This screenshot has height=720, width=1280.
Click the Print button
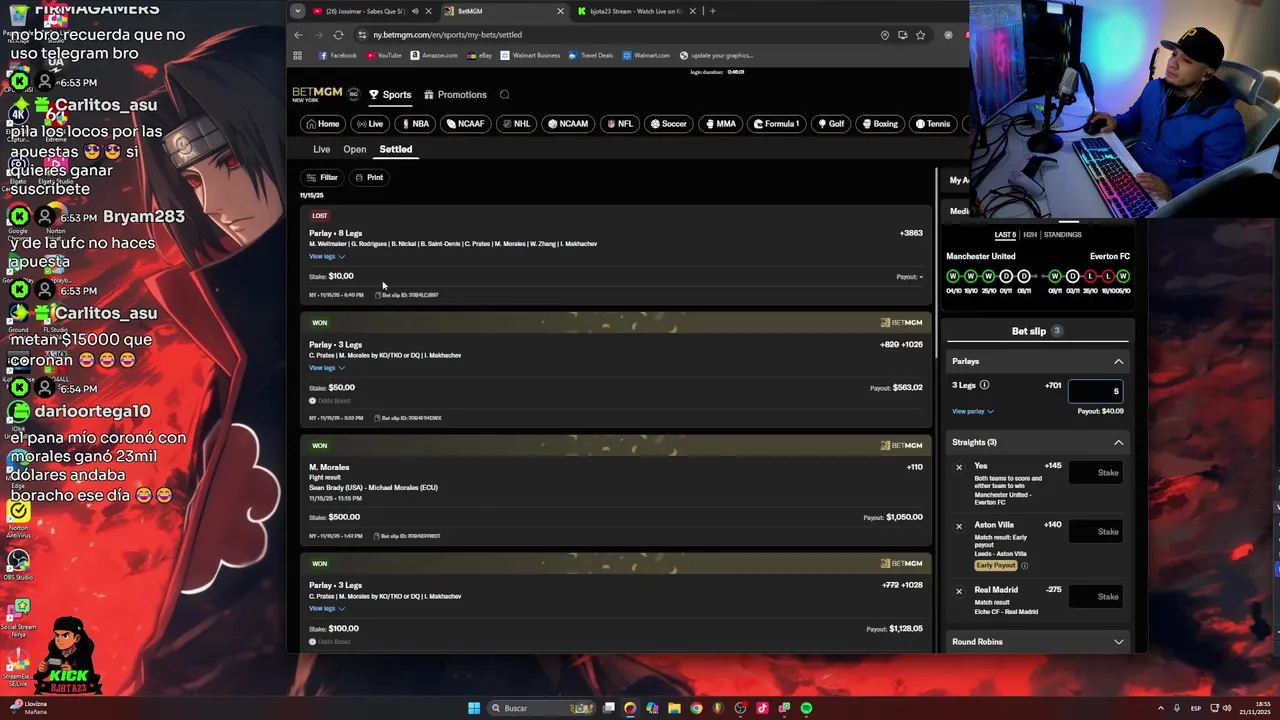pos(369,178)
